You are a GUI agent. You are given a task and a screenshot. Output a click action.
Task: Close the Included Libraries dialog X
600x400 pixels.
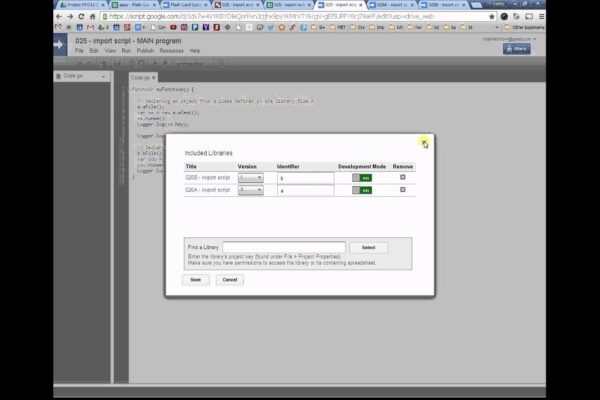(424, 143)
